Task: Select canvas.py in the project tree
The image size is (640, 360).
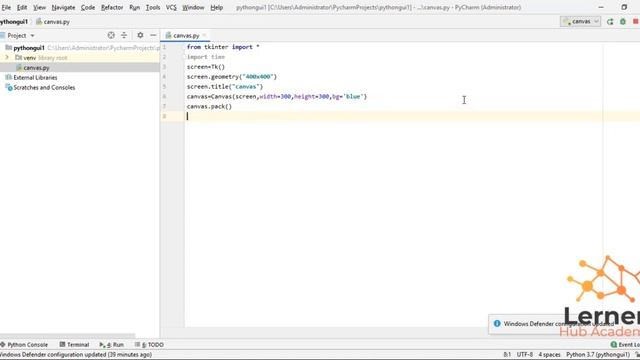Action: [x=36, y=68]
